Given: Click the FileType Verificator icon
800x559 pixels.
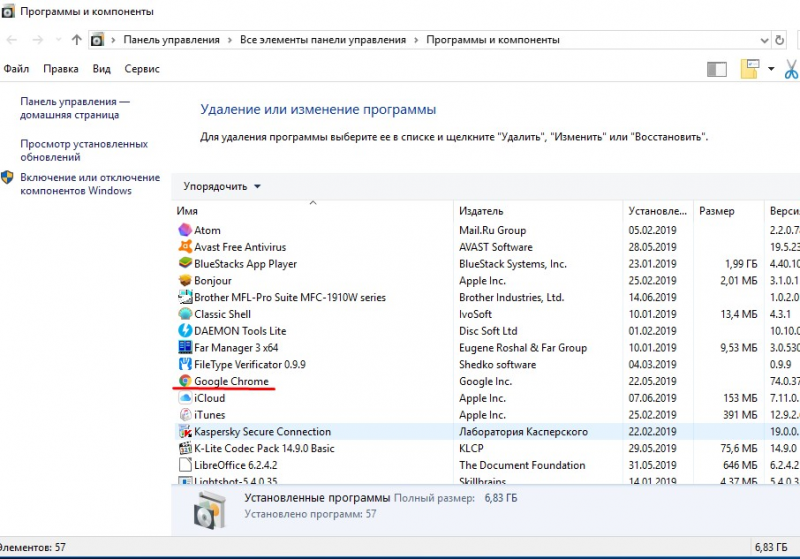Looking at the screenshot, I should coord(185,364).
